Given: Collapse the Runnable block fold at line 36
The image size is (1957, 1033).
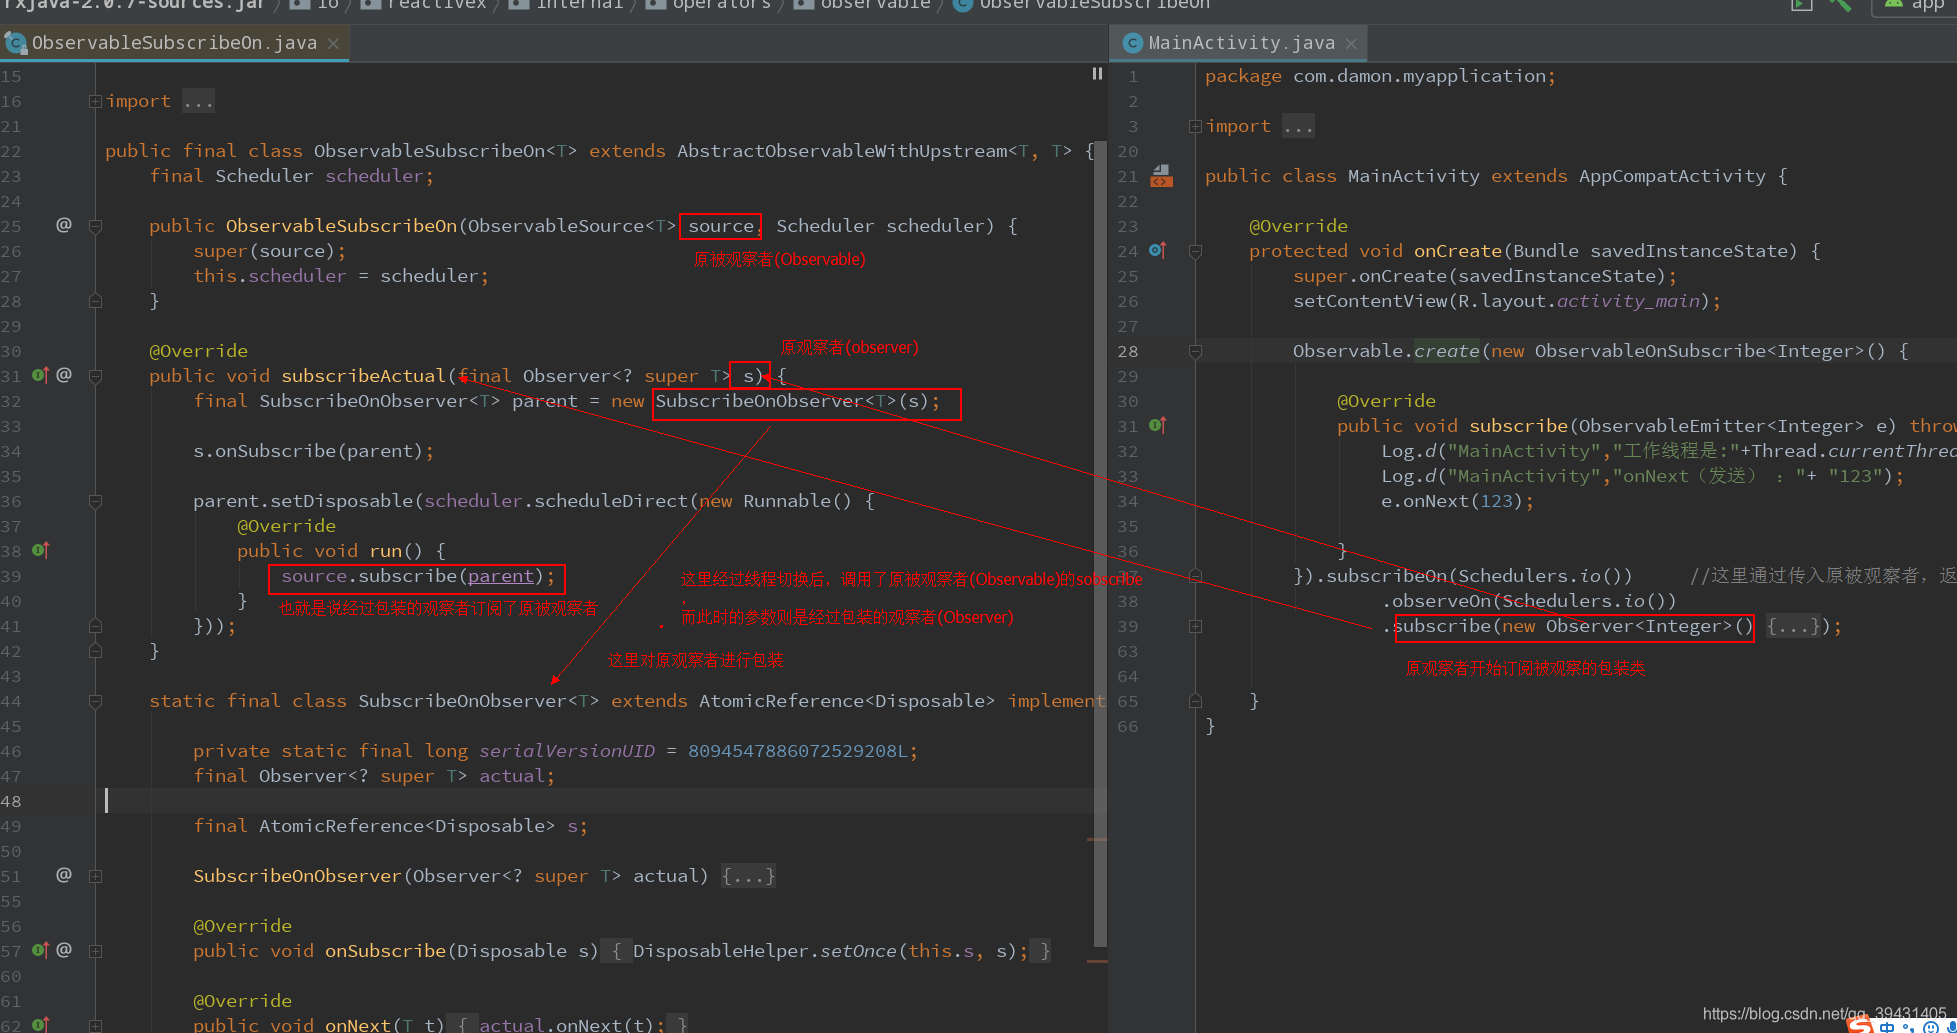Looking at the screenshot, I should (x=95, y=501).
